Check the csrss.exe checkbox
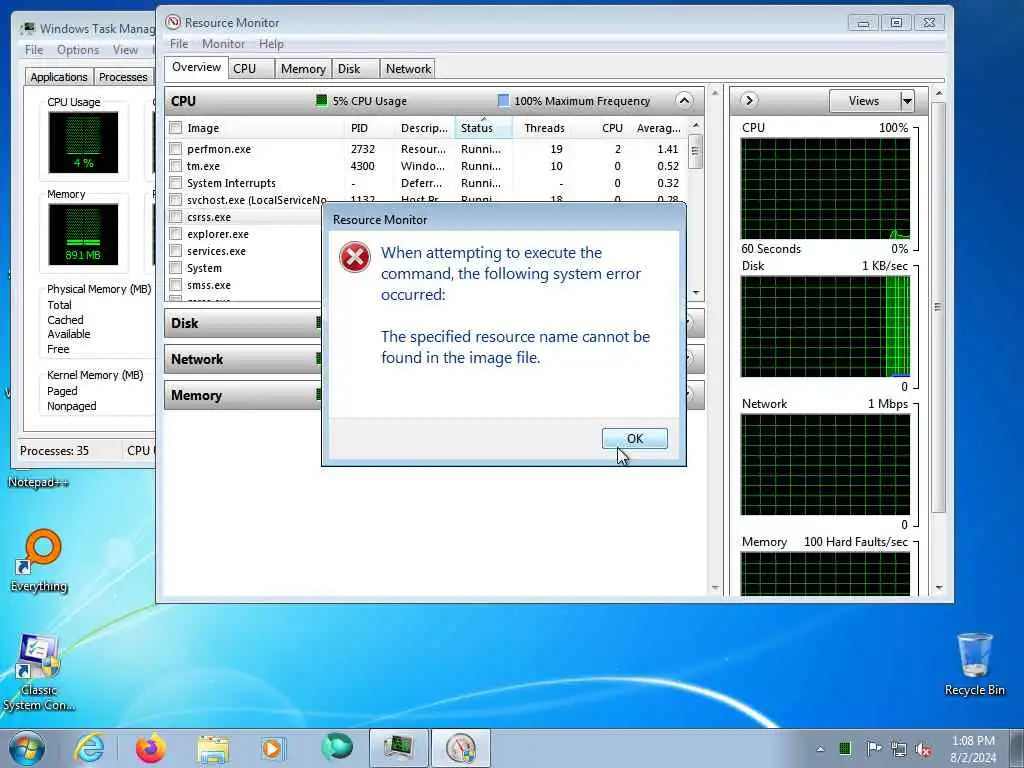1024x768 pixels. coord(175,217)
